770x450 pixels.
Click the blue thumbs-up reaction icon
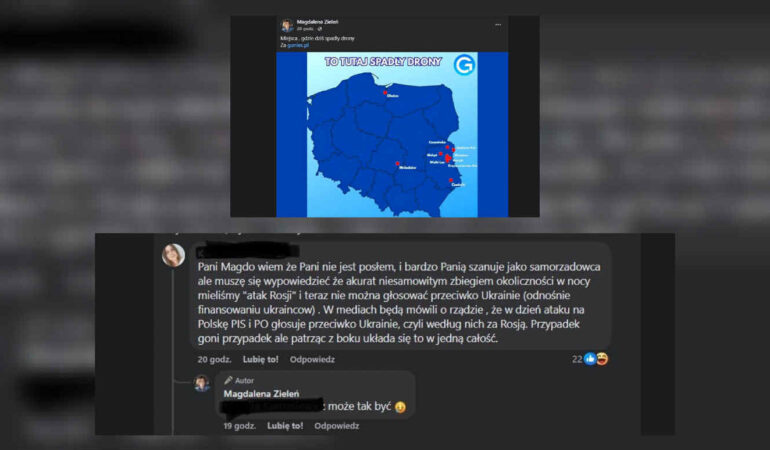tap(590, 359)
